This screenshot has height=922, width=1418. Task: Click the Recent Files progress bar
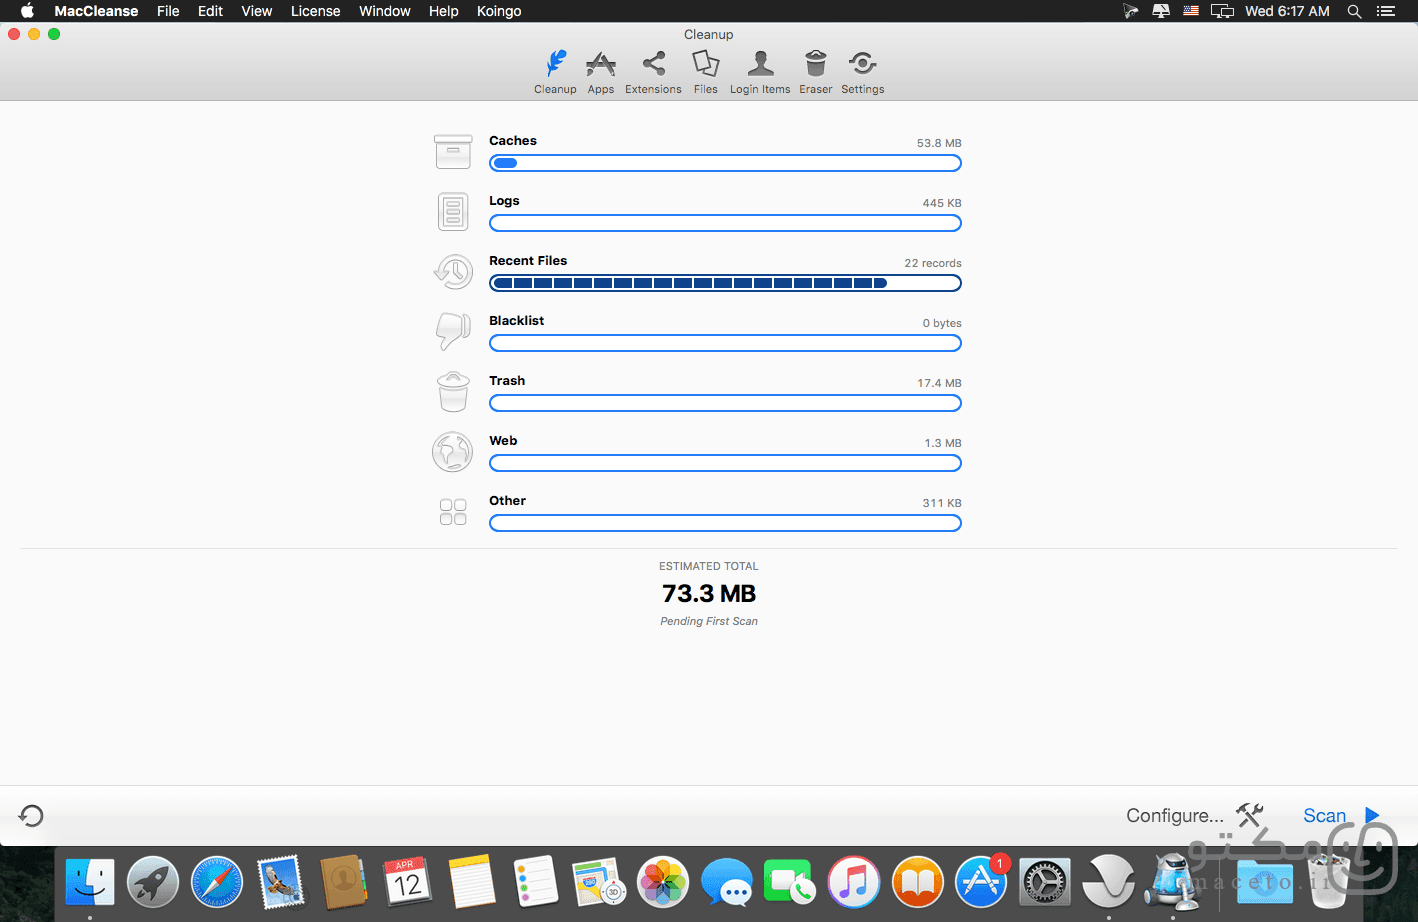[x=725, y=283]
